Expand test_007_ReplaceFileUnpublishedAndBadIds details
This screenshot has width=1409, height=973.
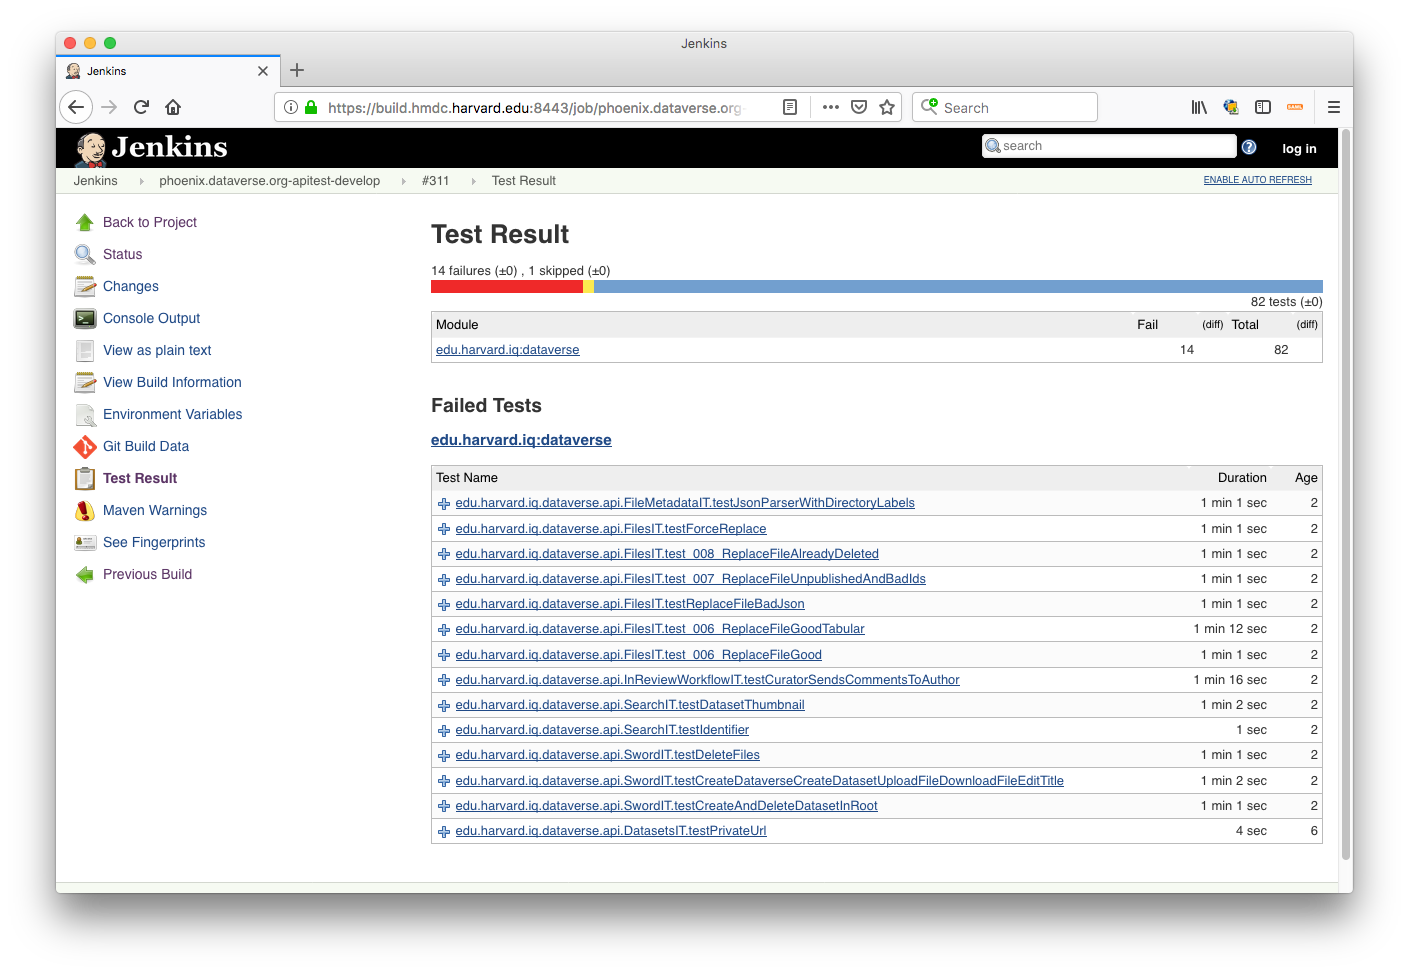click(x=444, y=579)
